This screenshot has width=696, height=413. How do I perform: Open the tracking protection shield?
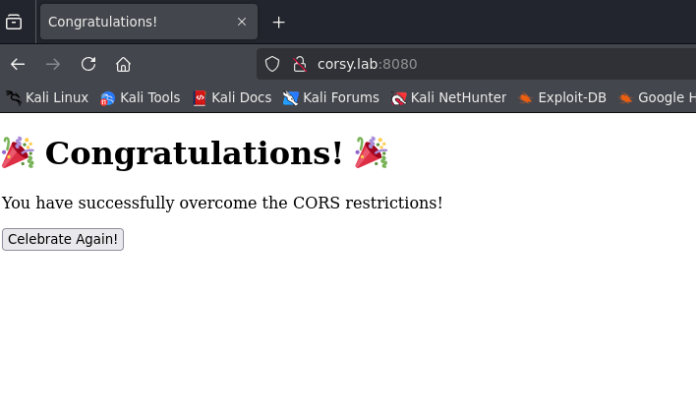tap(272, 64)
